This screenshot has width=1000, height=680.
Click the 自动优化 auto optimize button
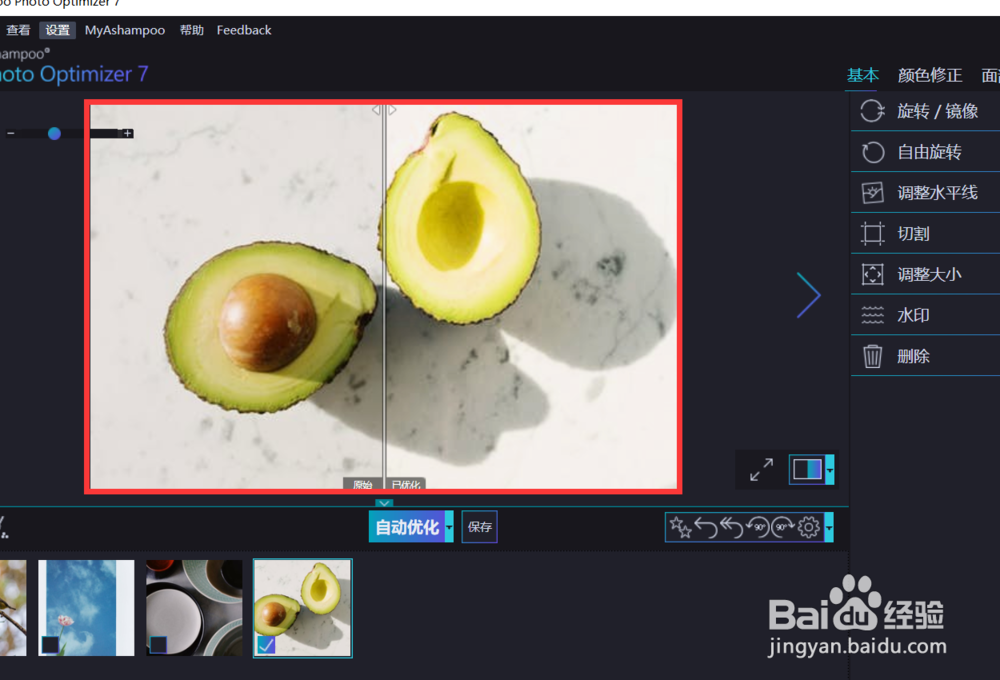[407, 527]
